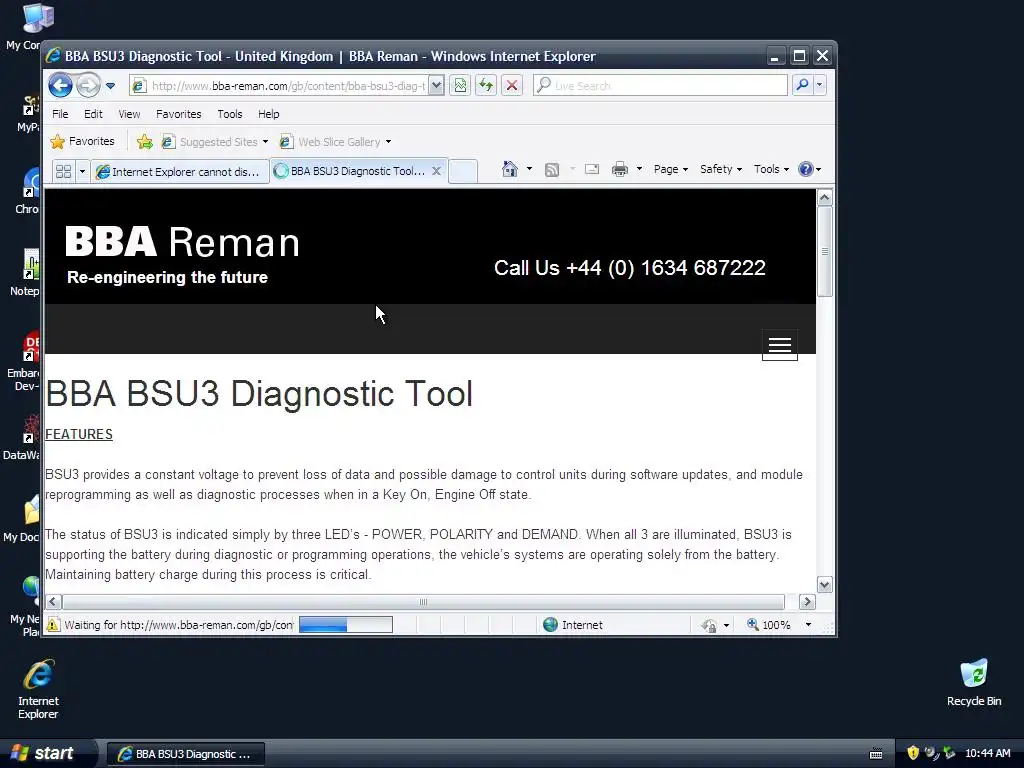Image resolution: width=1024 pixels, height=768 pixels.
Task: Click the Read Mail envelope icon
Action: [592, 170]
